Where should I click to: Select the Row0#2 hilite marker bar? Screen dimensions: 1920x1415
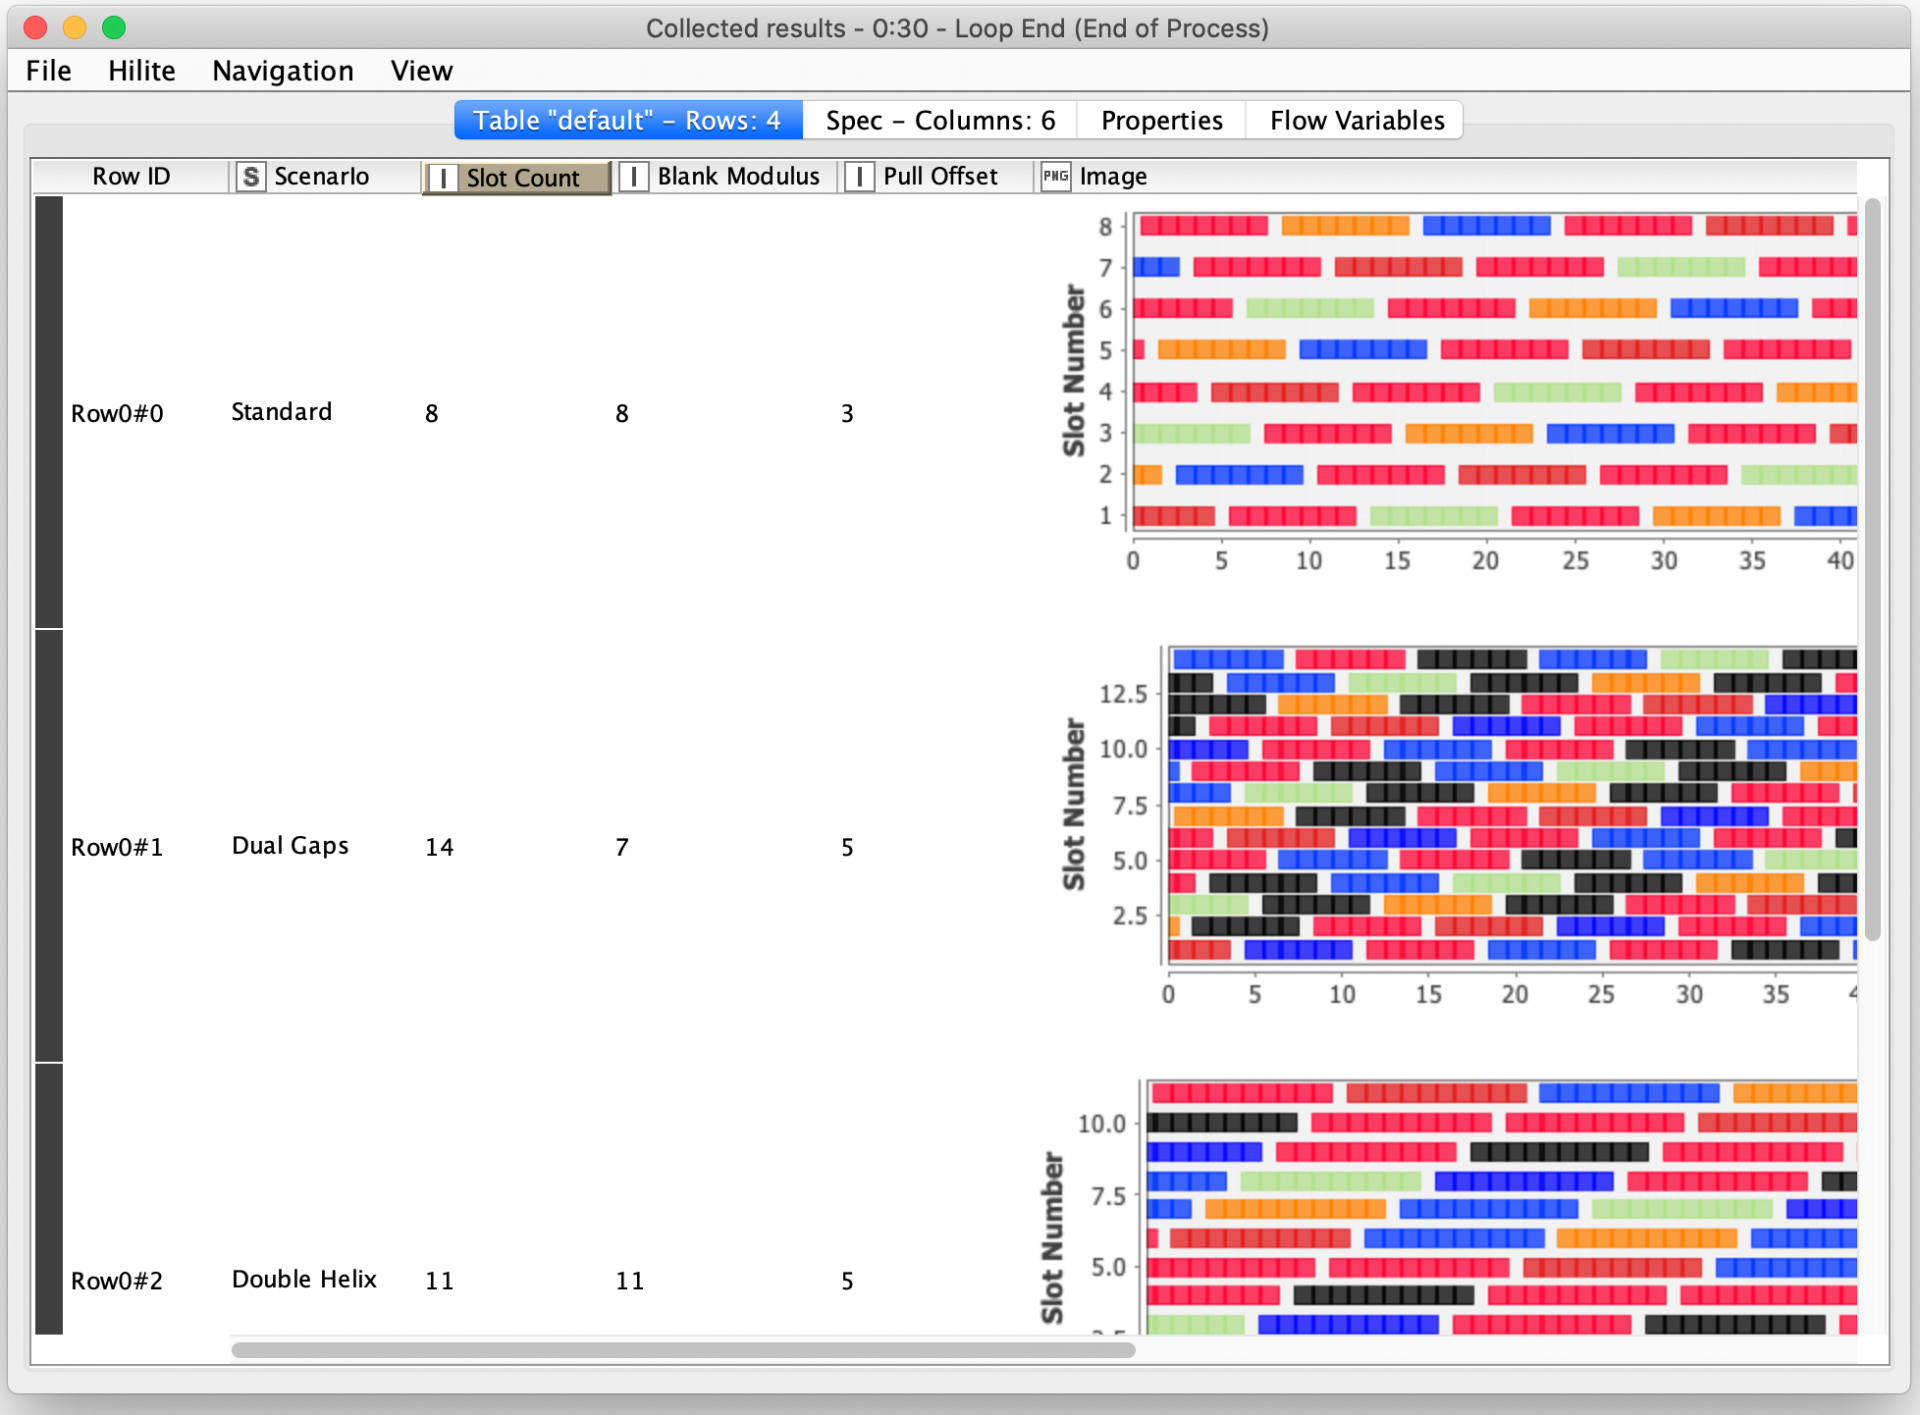(x=47, y=1200)
